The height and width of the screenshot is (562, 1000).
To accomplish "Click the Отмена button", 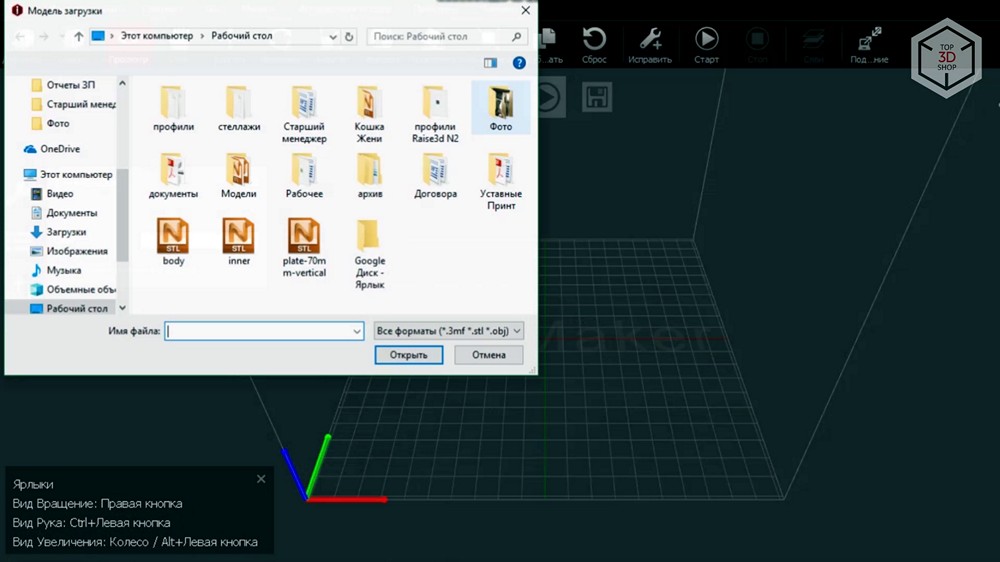I will tap(489, 355).
